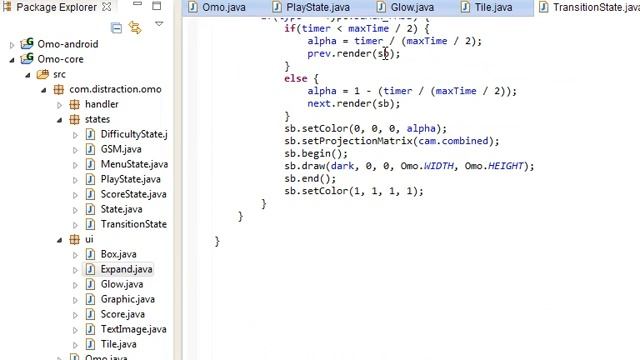Click State.java file icon
640x360 pixels.
90,209
